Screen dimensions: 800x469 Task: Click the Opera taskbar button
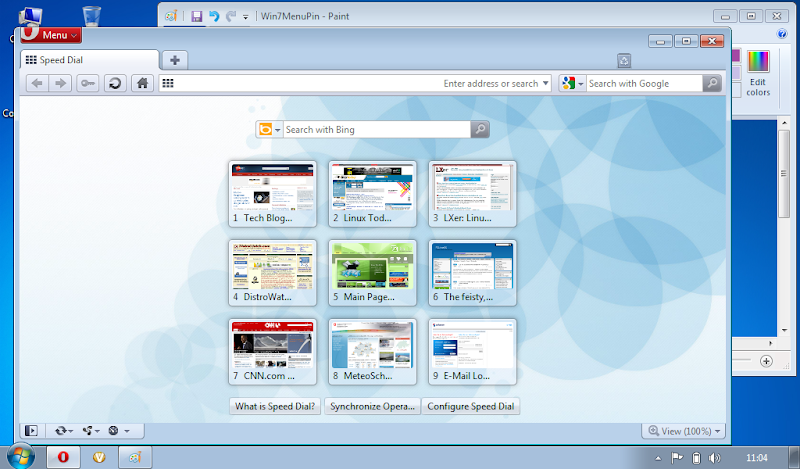coord(63,457)
